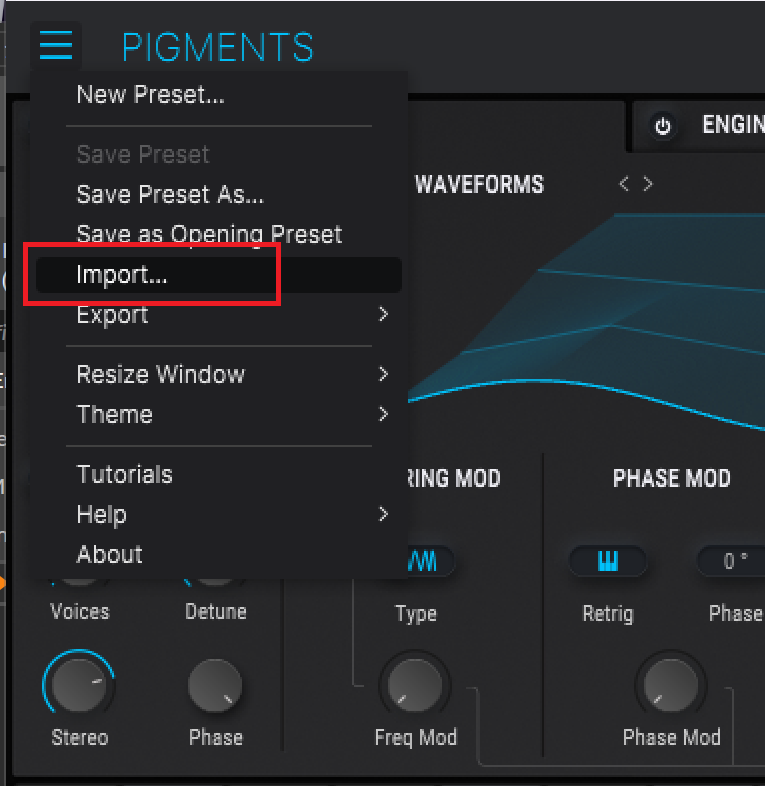765x786 pixels.
Task: Toggle the Engine power button
Action: pyautogui.click(x=663, y=126)
